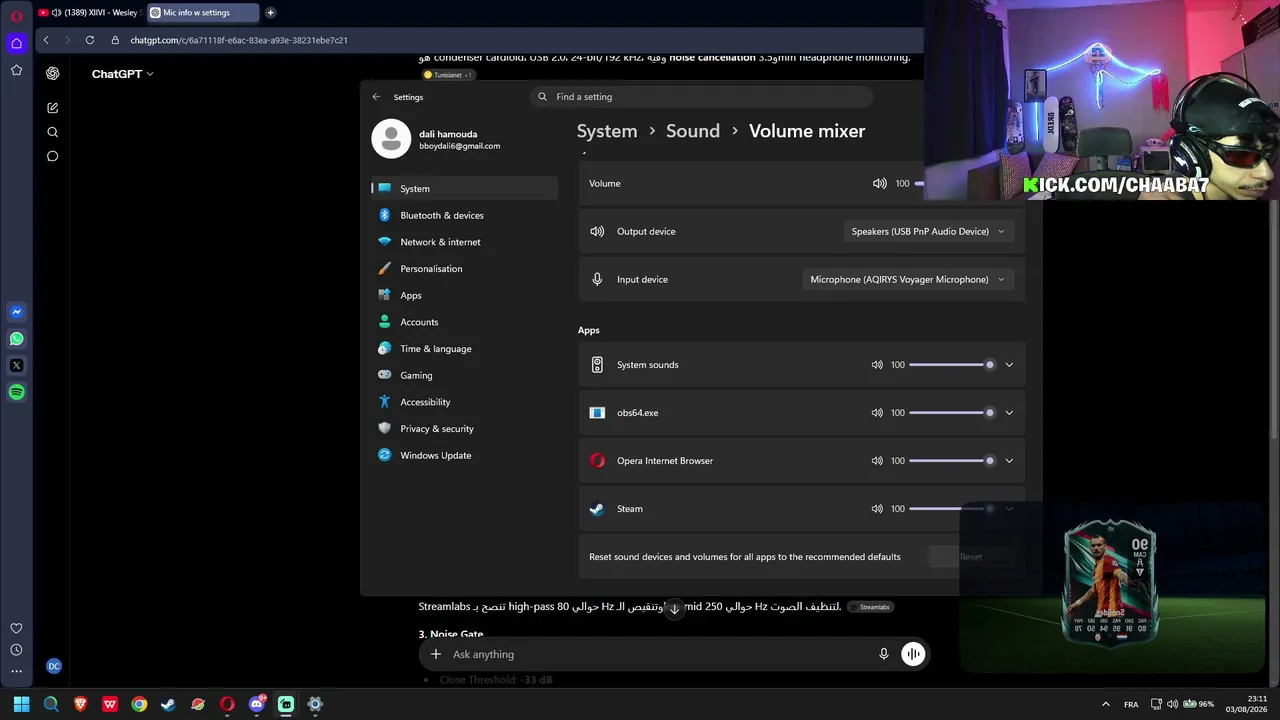Open the Output device dropdown
This screenshot has width=1280, height=720.
click(x=928, y=231)
